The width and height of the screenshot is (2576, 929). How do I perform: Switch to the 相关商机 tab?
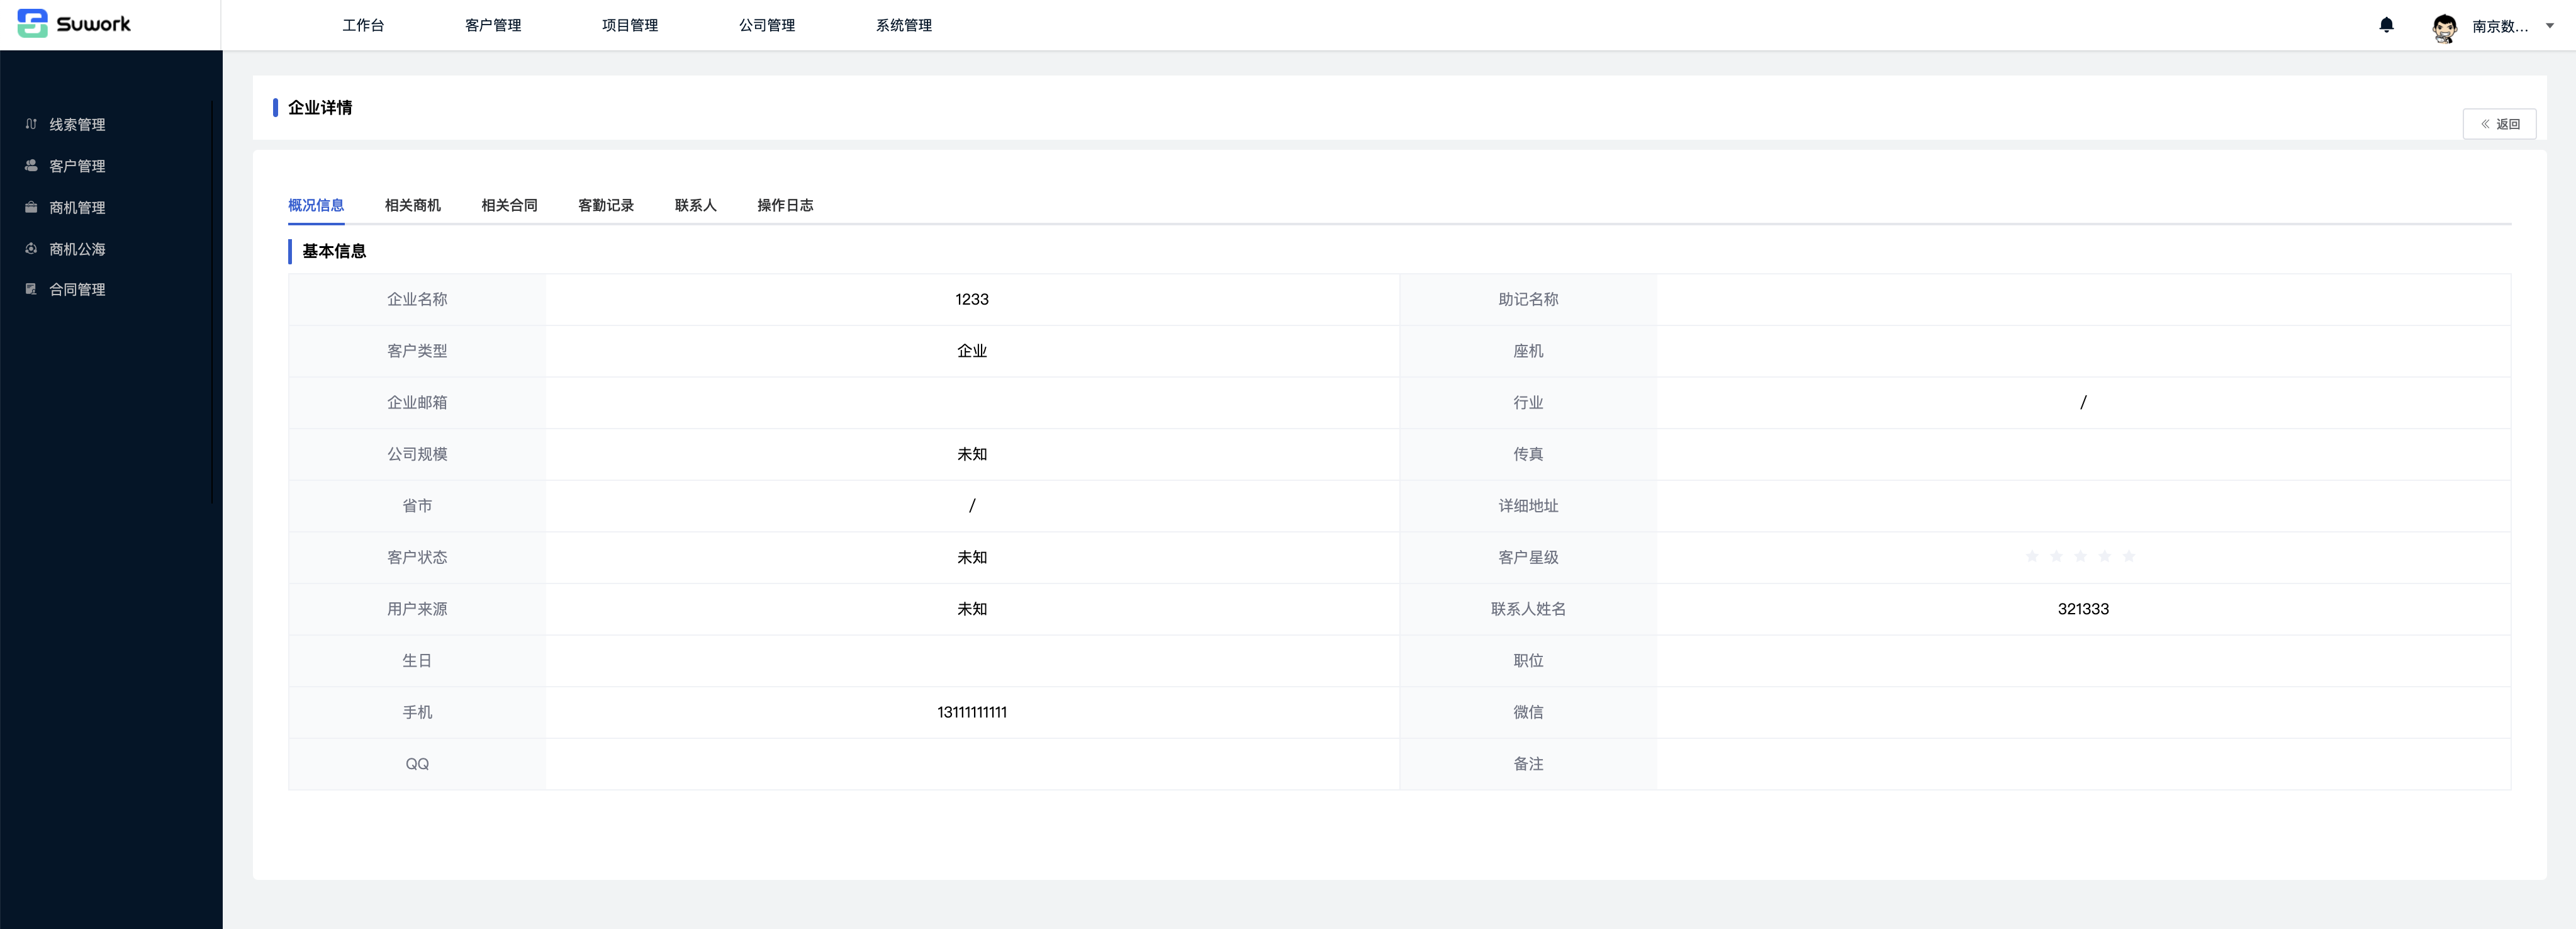pos(413,205)
